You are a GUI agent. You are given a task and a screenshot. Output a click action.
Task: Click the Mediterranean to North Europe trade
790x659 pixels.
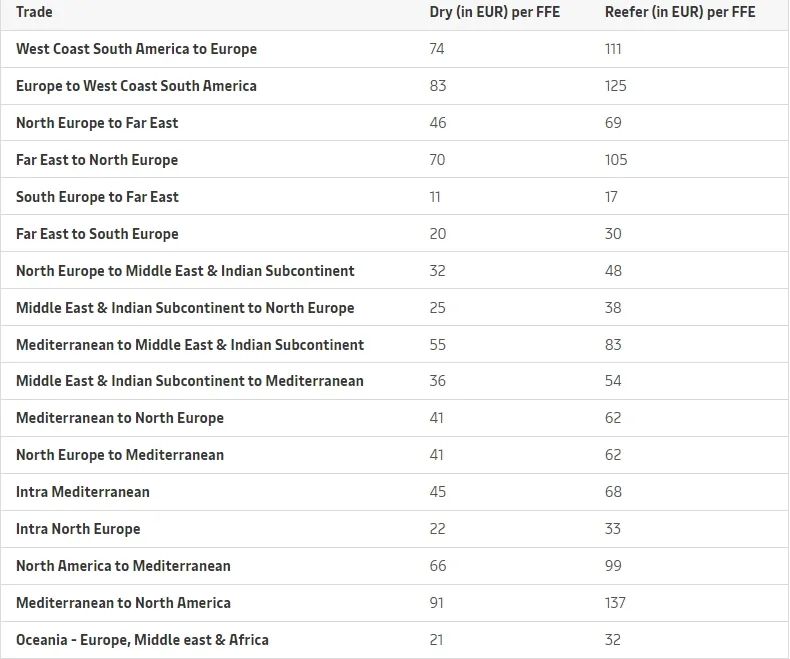120,418
